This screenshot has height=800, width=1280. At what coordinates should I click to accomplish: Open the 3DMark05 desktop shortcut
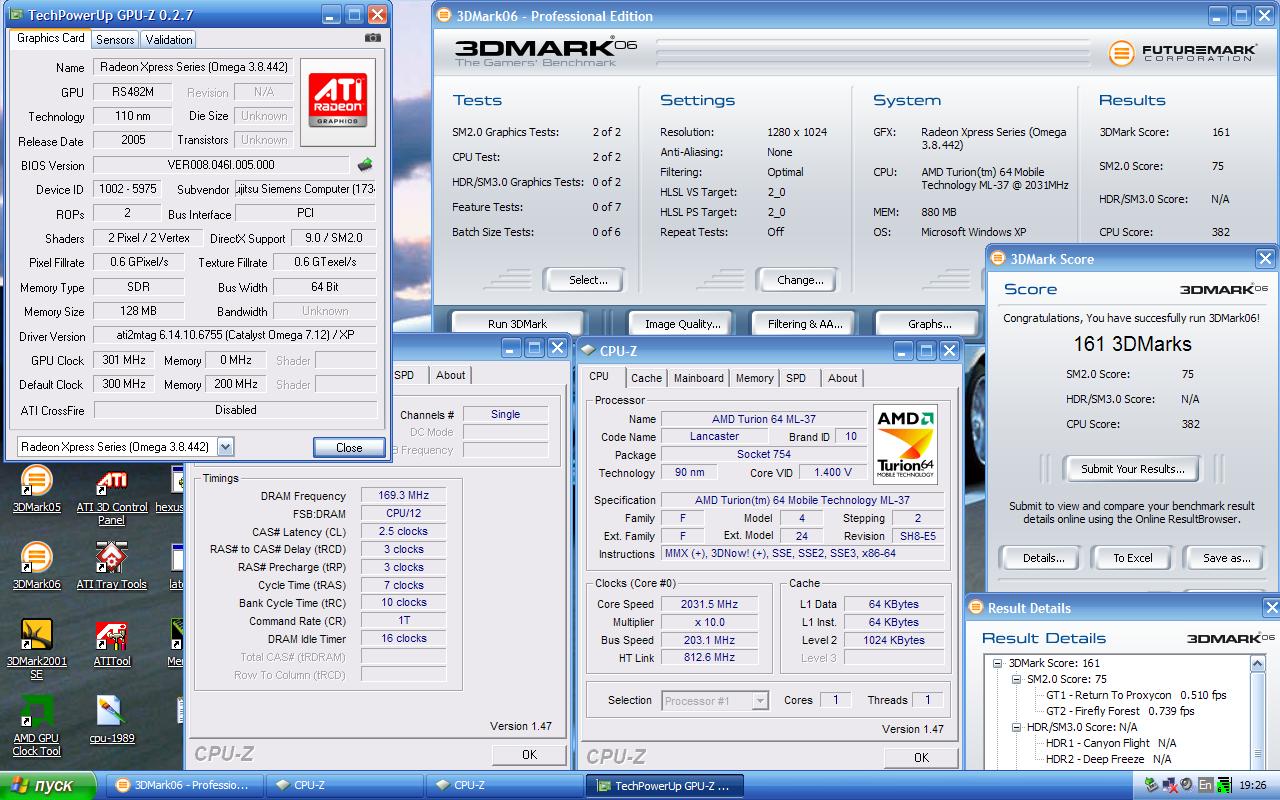[36, 489]
